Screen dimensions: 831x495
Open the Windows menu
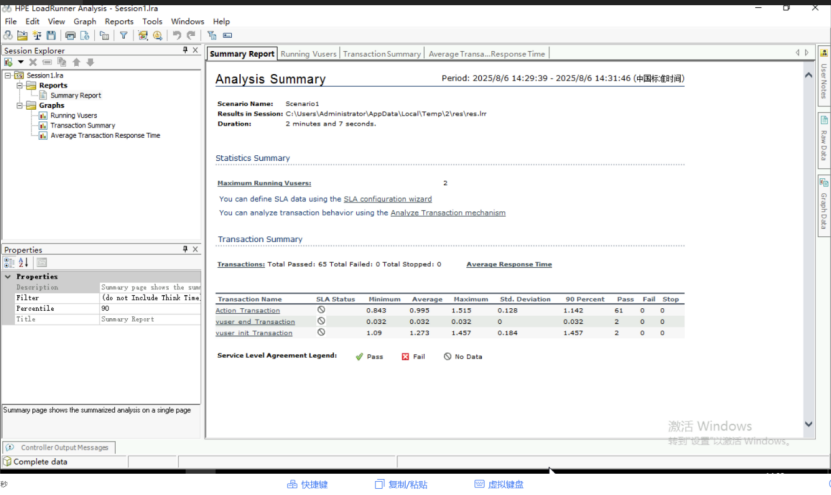(x=187, y=21)
